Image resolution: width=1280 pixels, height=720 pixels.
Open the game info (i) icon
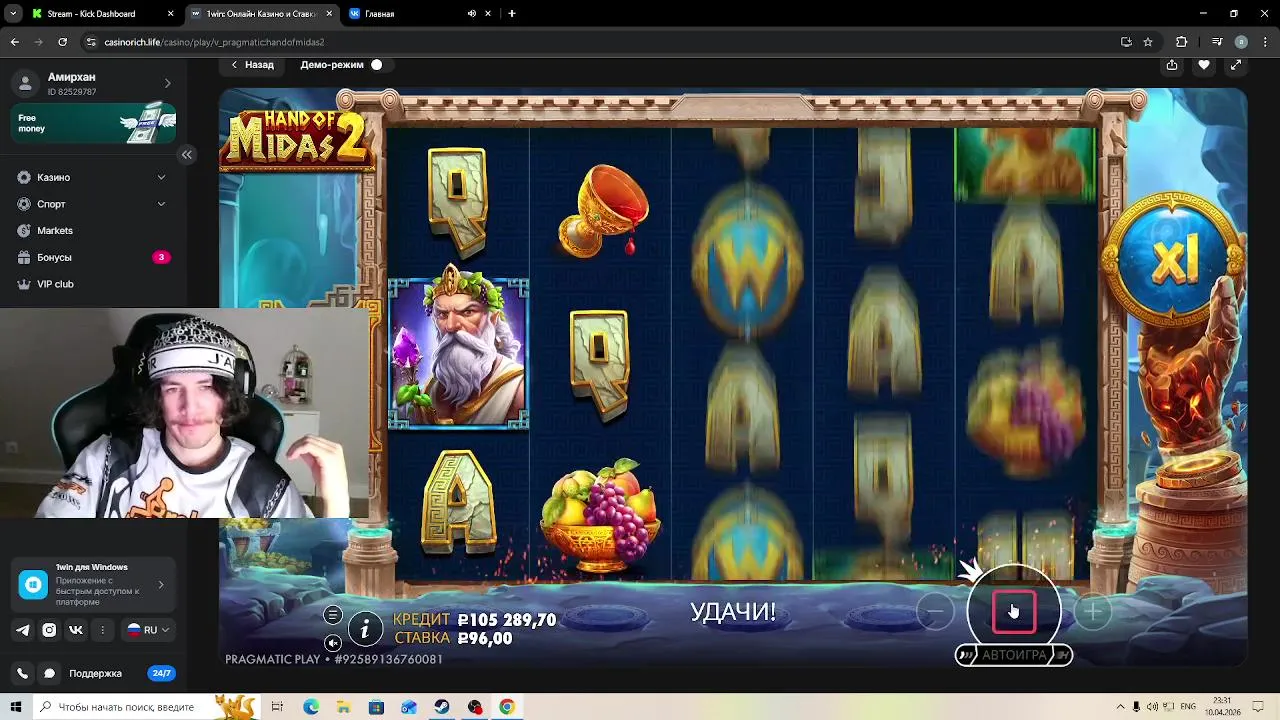[365, 629]
